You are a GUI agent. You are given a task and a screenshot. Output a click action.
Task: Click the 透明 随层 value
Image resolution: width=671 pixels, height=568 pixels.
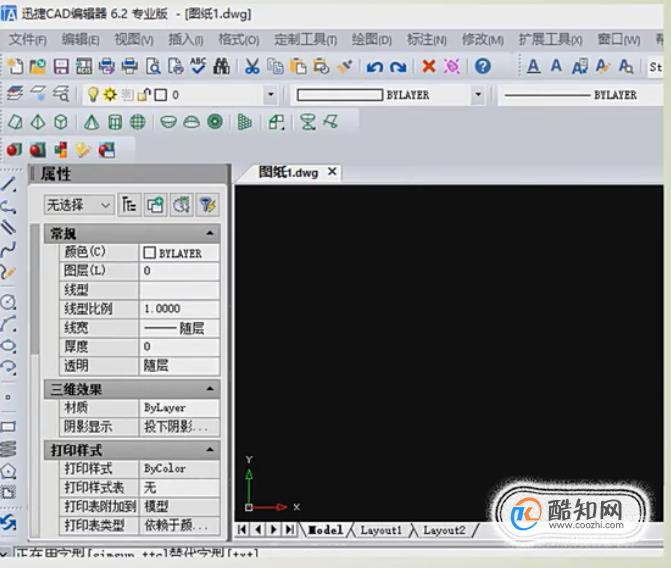tap(179, 366)
